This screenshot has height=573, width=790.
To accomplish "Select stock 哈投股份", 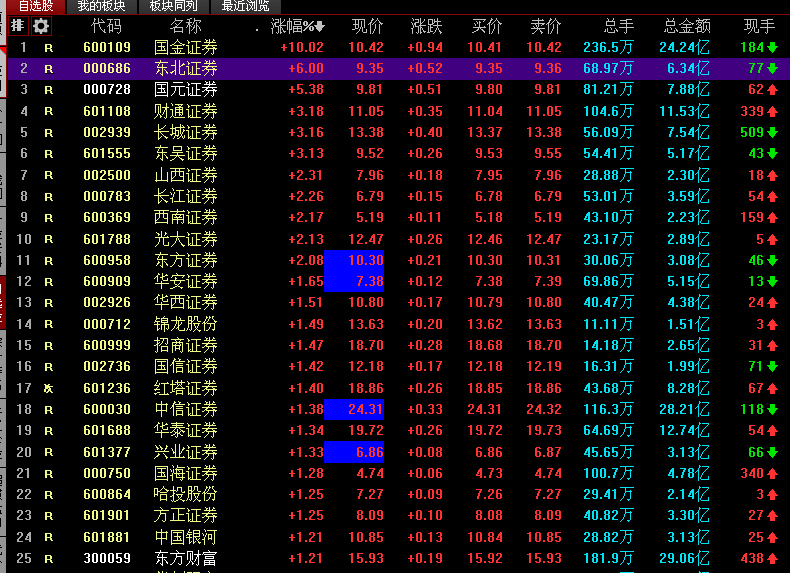I will pos(185,495).
